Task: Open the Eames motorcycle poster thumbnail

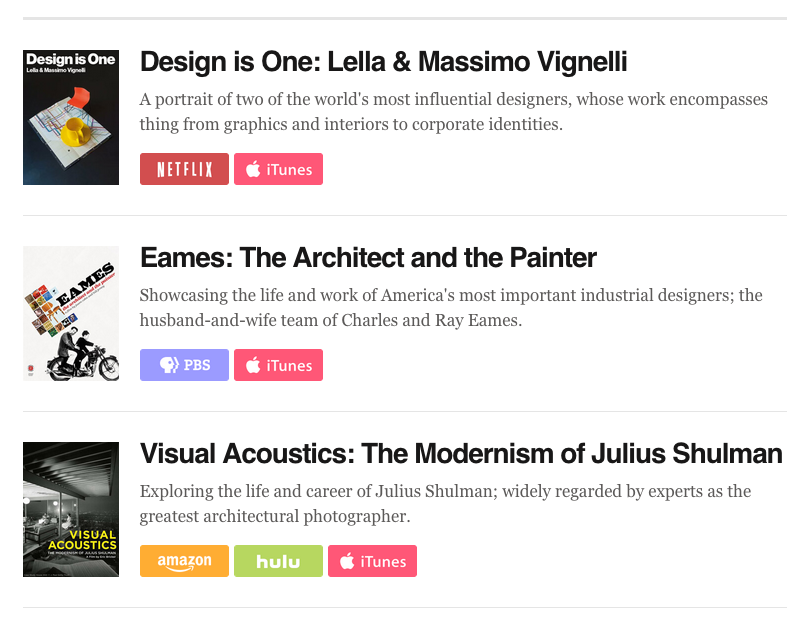Action: coord(71,313)
